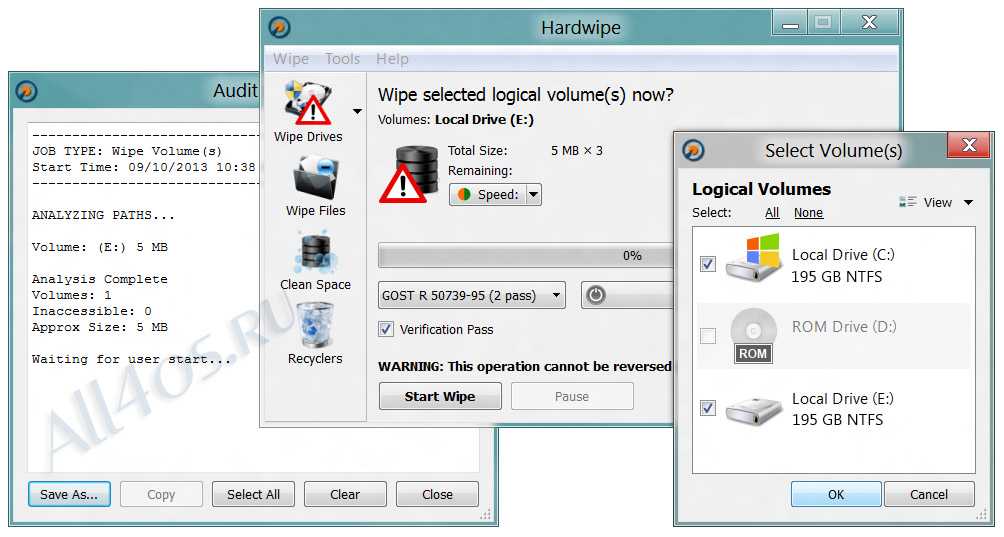Select the Wipe Drives tool icon
The height and width of the screenshot is (537, 1004).
(308, 102)
